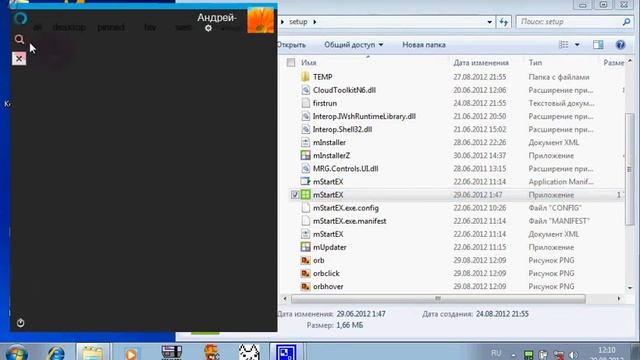Open address bar history dropdown arrow
640x360 pixels.
(x=489, y=22)
